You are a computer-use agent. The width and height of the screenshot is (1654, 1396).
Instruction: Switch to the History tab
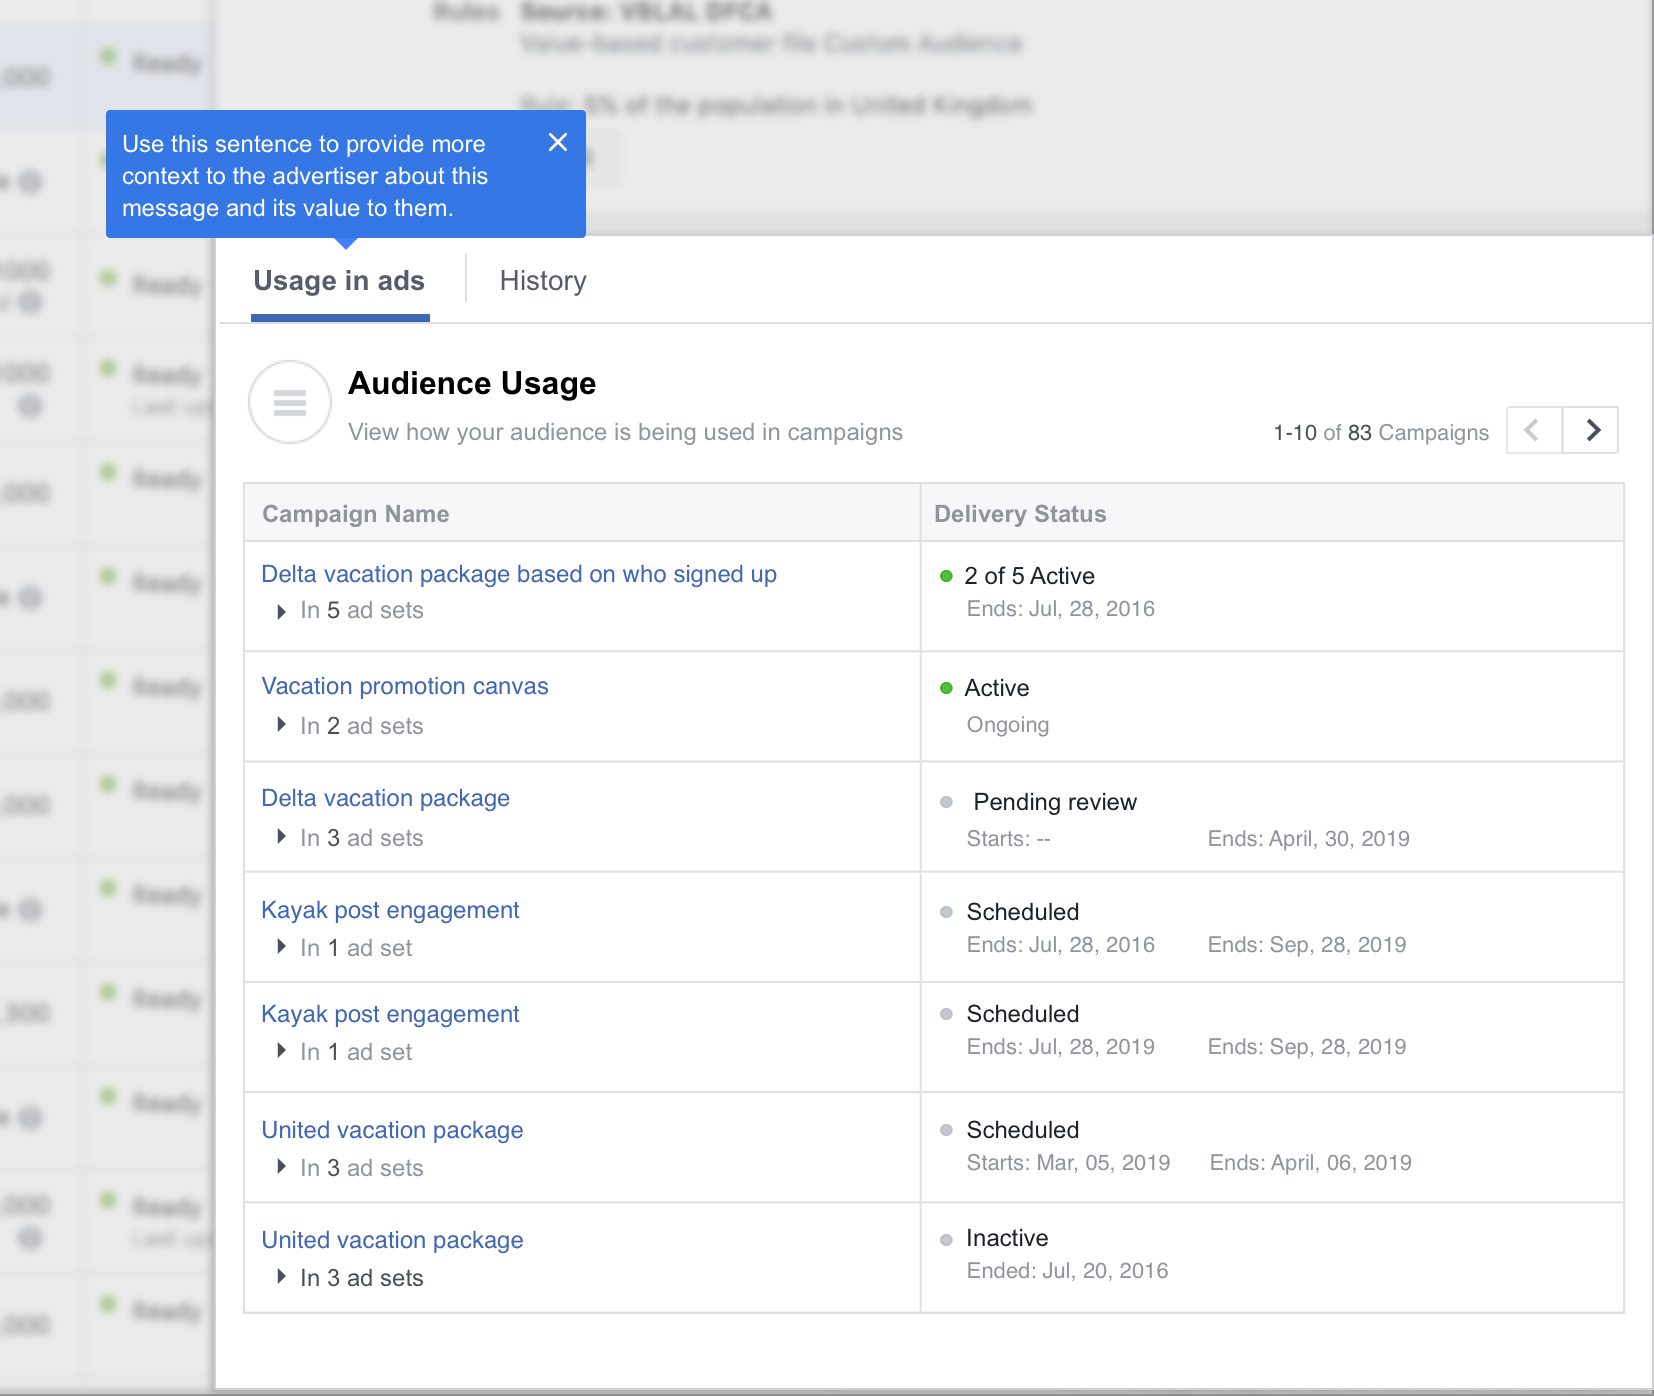click(x=543, y=281)
